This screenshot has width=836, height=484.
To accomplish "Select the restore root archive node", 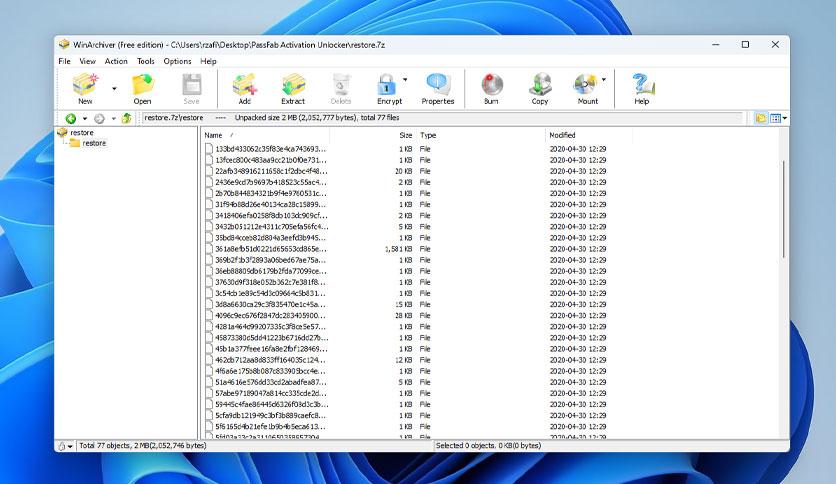I will (x=82, y=132).
